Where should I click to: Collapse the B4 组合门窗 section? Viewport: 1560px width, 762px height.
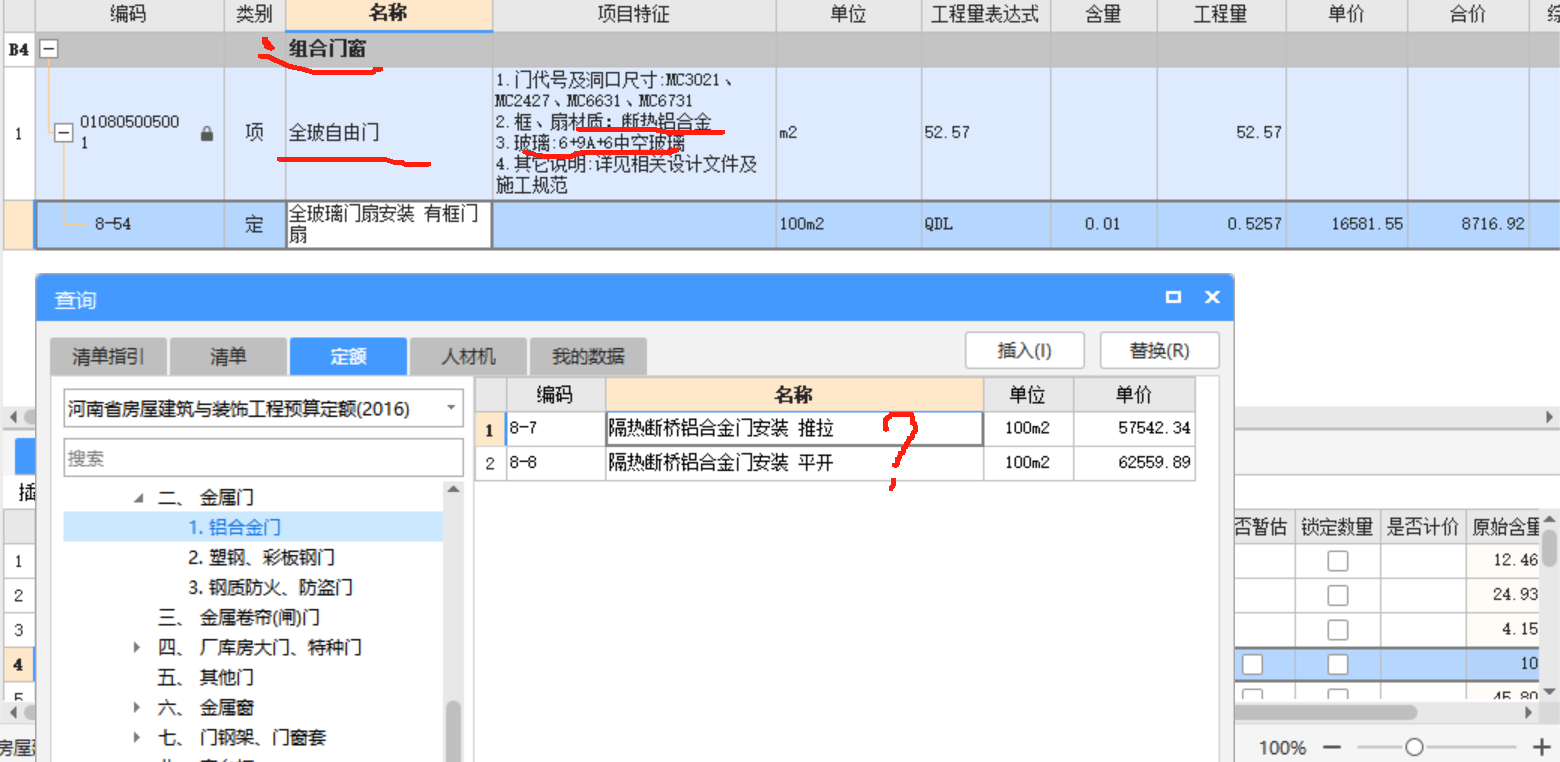pos(48,48)
